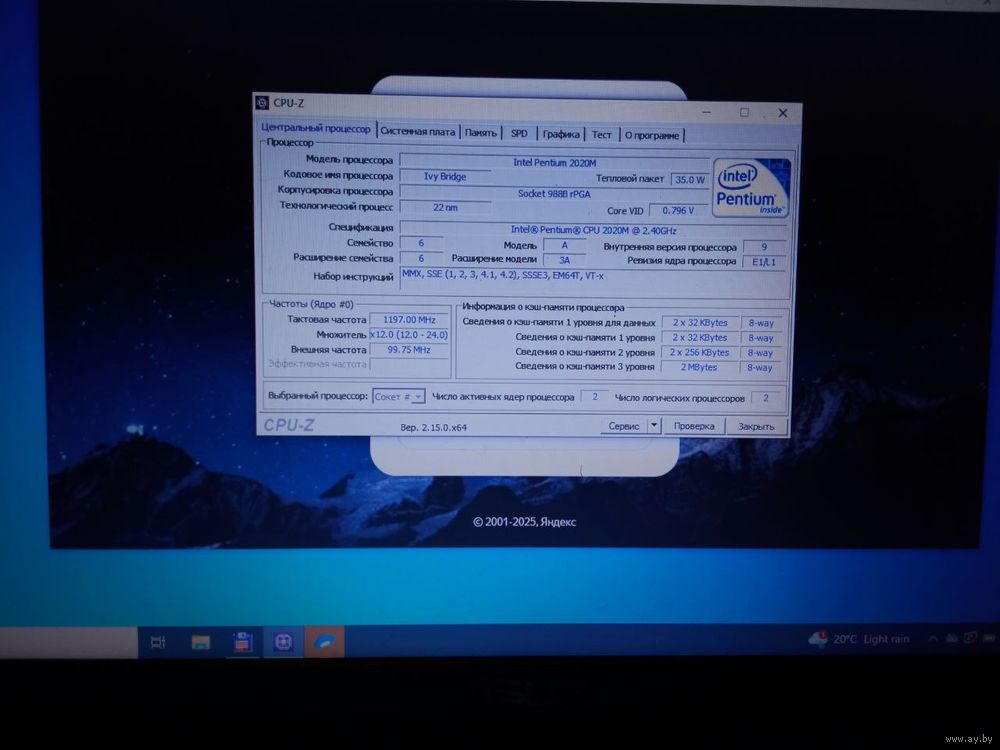This screenshot has height=750, width=1000.
Task: Click the instruction set MMX, SSE field
Action: (x=593, y=279)
